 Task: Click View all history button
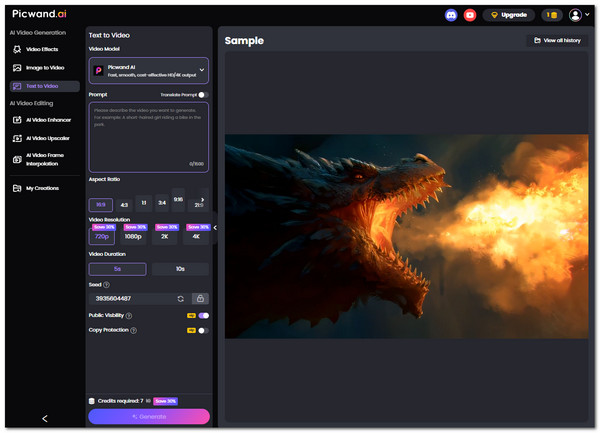pyautogui.click(x=557, y=41)
